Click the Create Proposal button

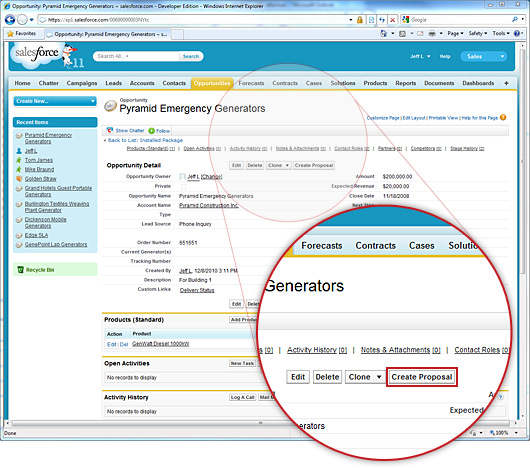[x=314, y=165]
